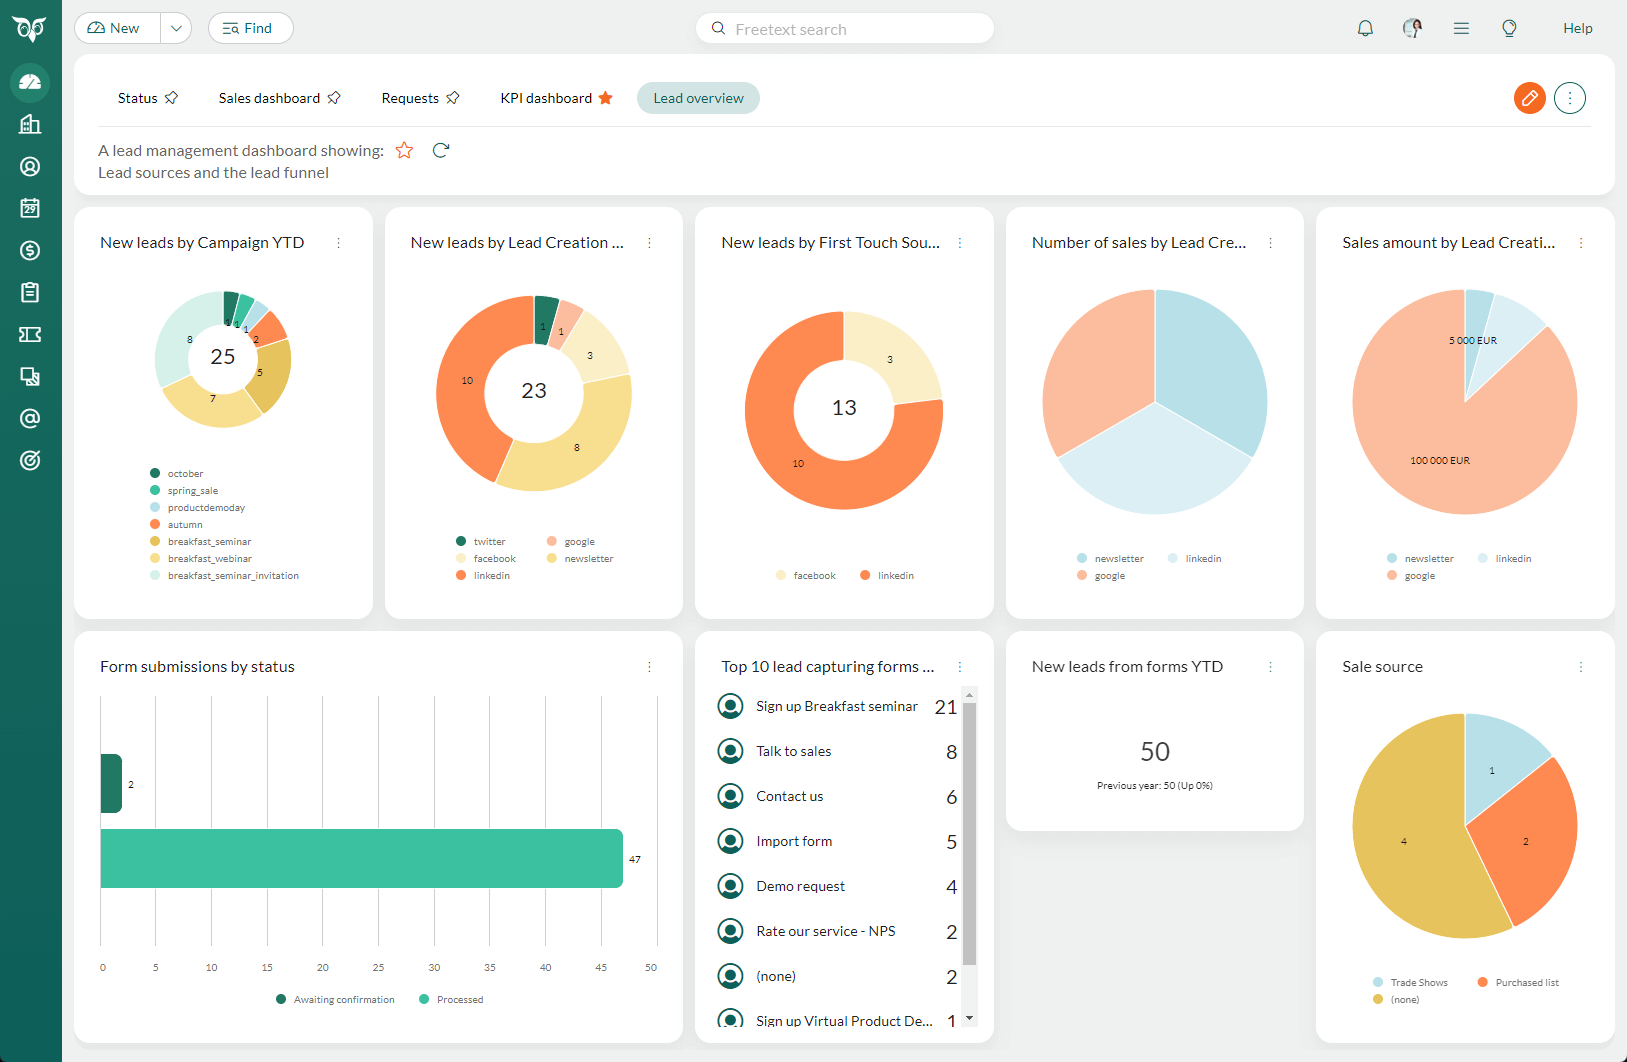
Task: Open the sales (dollar) section in sidebar
Action: (x=29, y=251)
